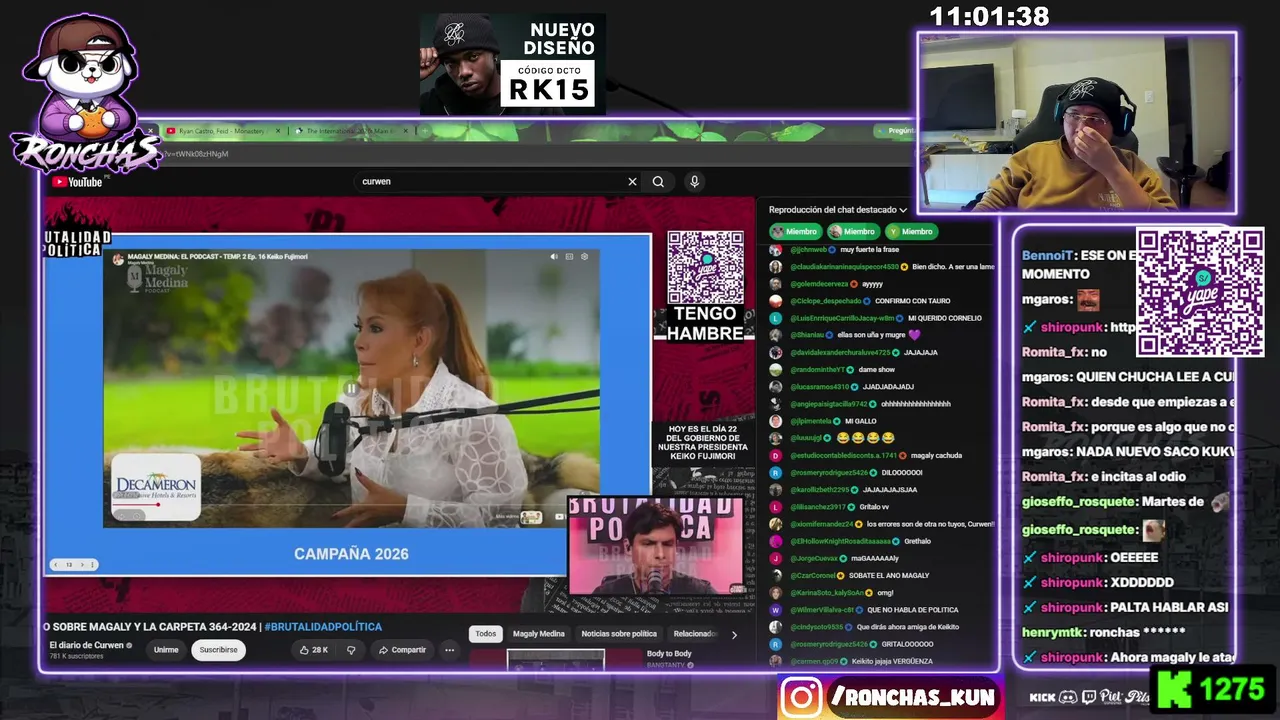Resume playback via the center pause indicator
Image resolution: width=1280 pixels, height=720 pixels.
coord(351,388)
